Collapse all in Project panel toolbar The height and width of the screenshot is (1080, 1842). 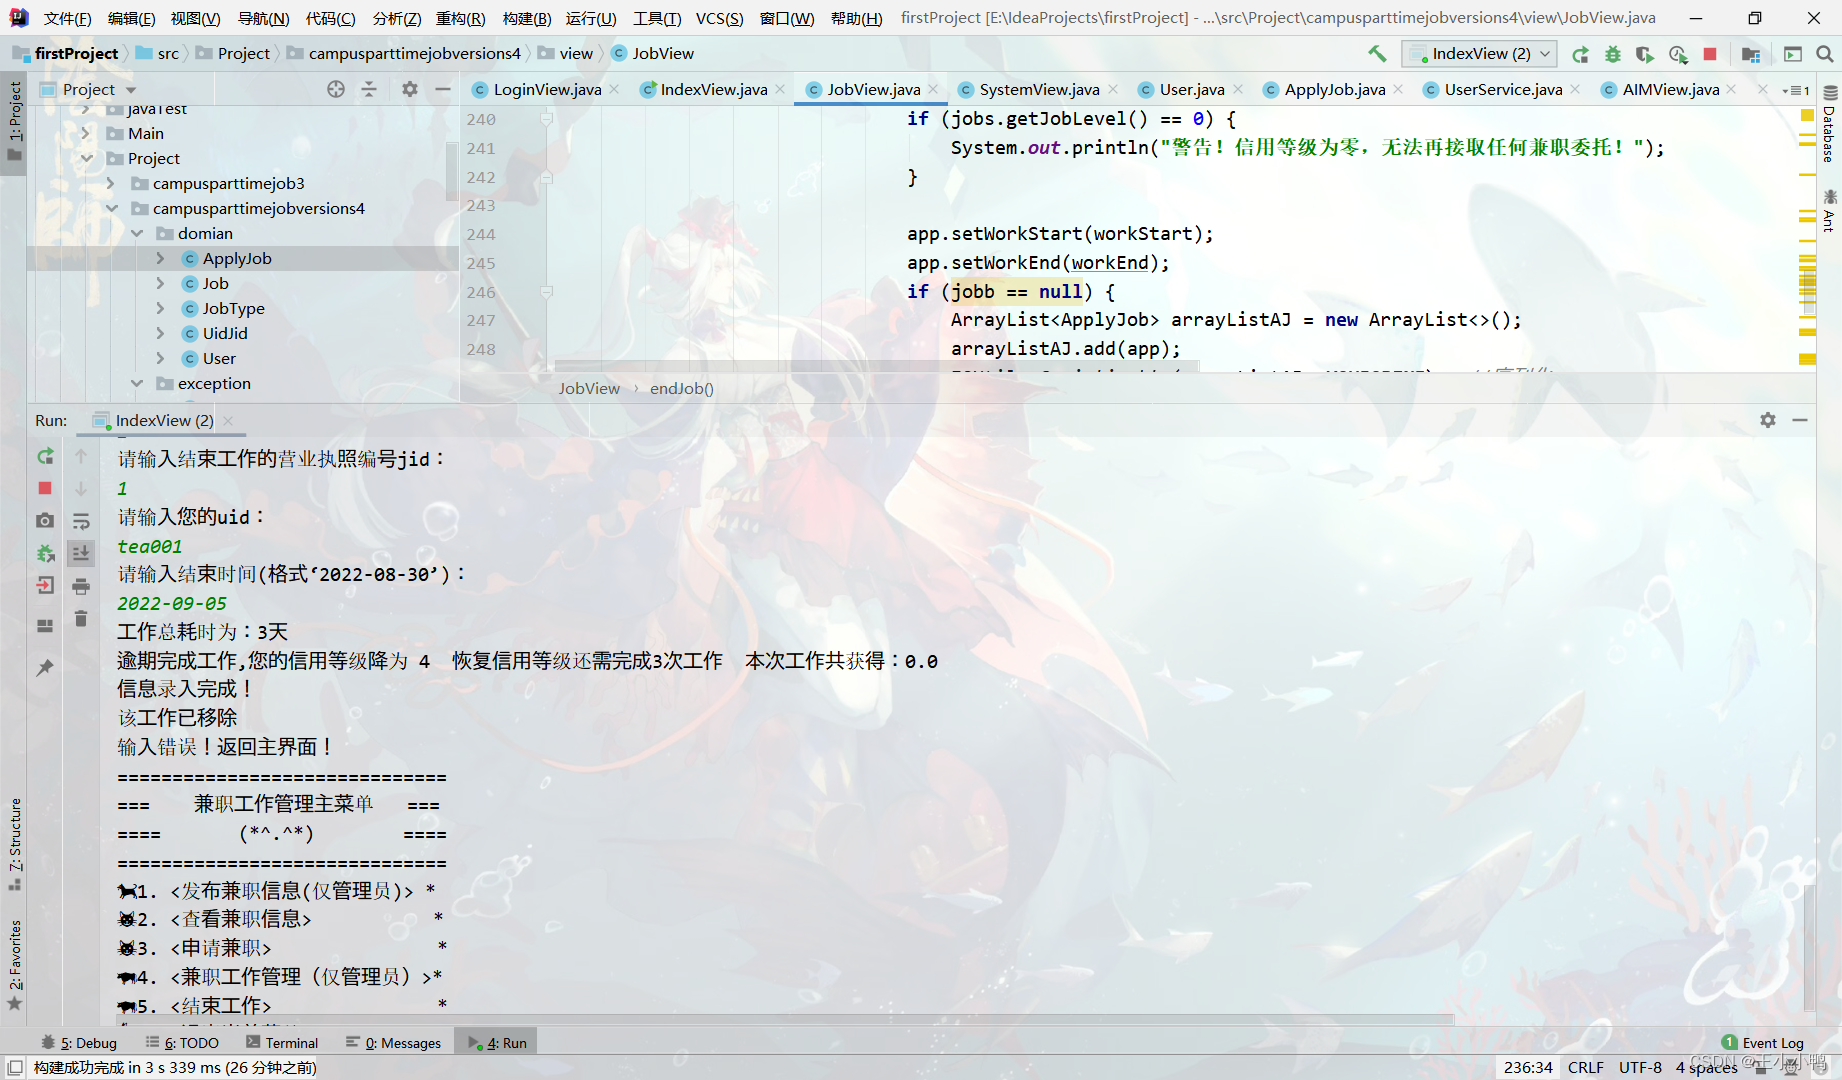tap(369, 89)
